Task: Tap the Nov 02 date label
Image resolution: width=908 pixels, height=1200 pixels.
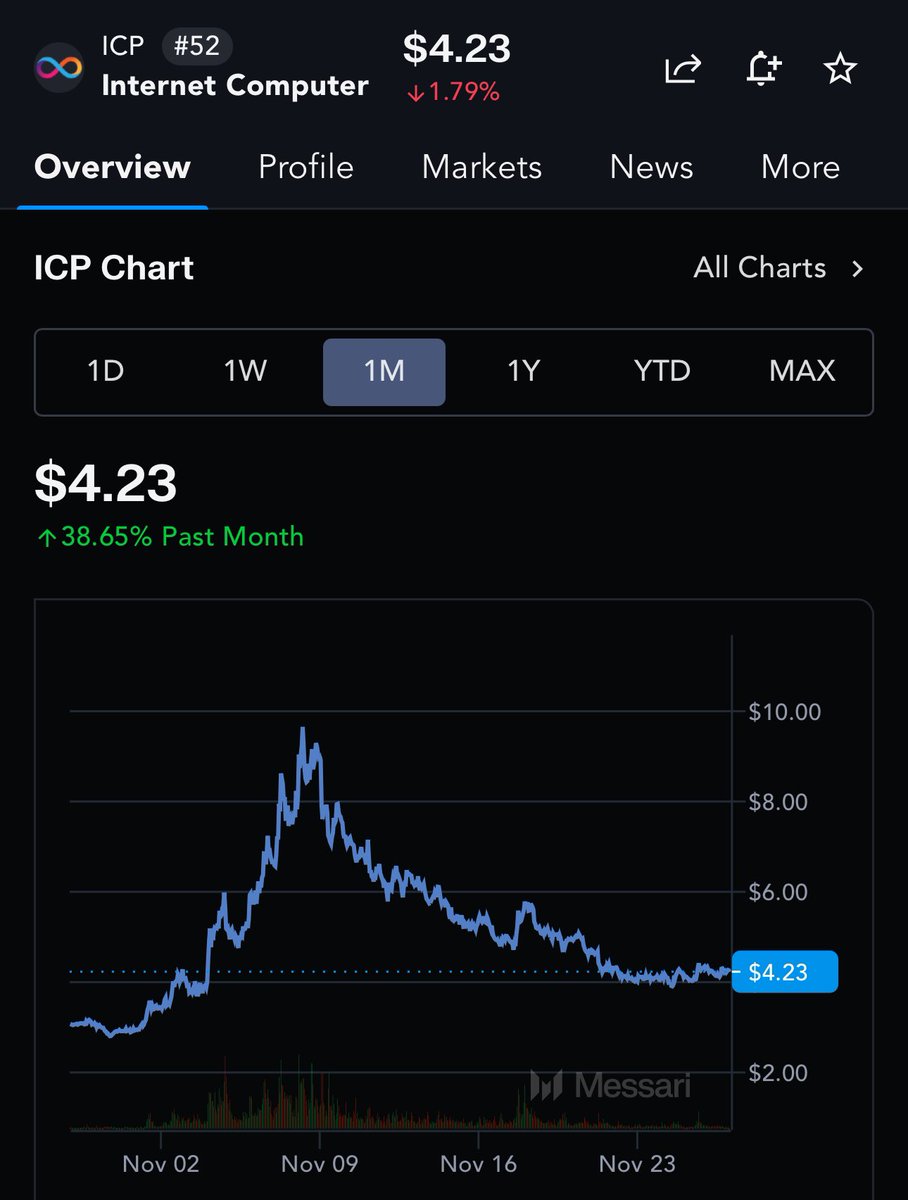Action: click(161, 1164)
